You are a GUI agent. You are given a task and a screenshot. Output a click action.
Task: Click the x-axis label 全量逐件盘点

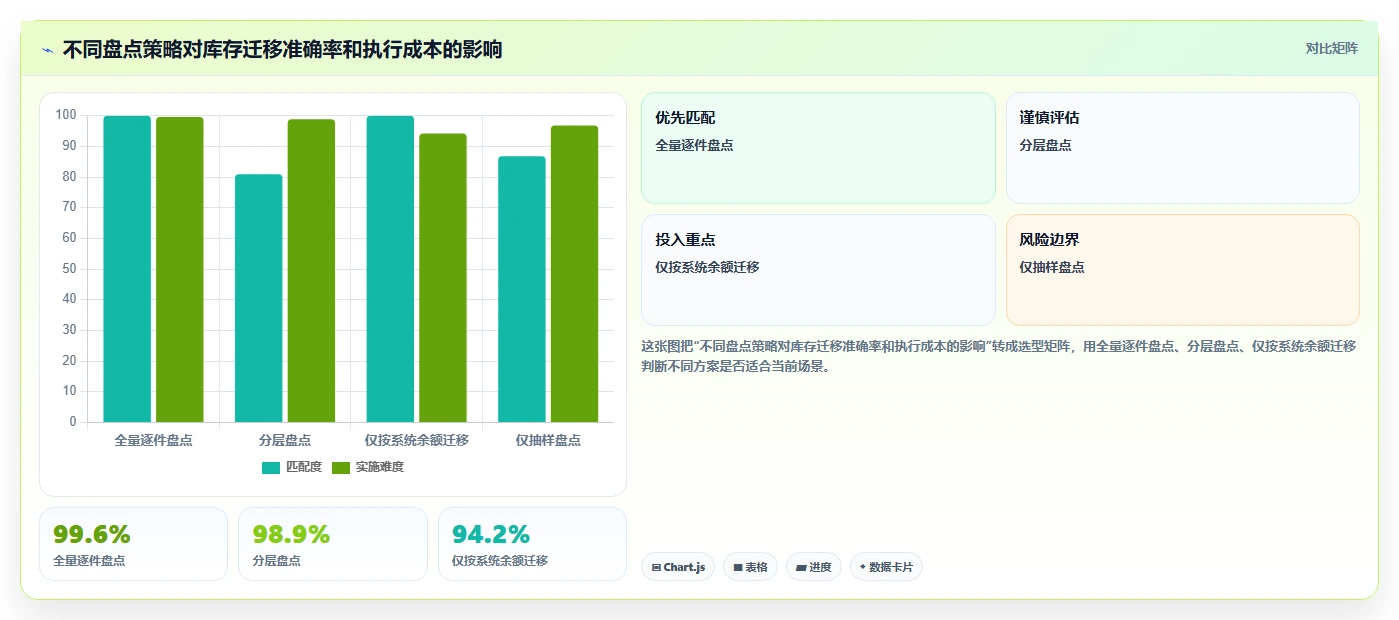(153, 440)
